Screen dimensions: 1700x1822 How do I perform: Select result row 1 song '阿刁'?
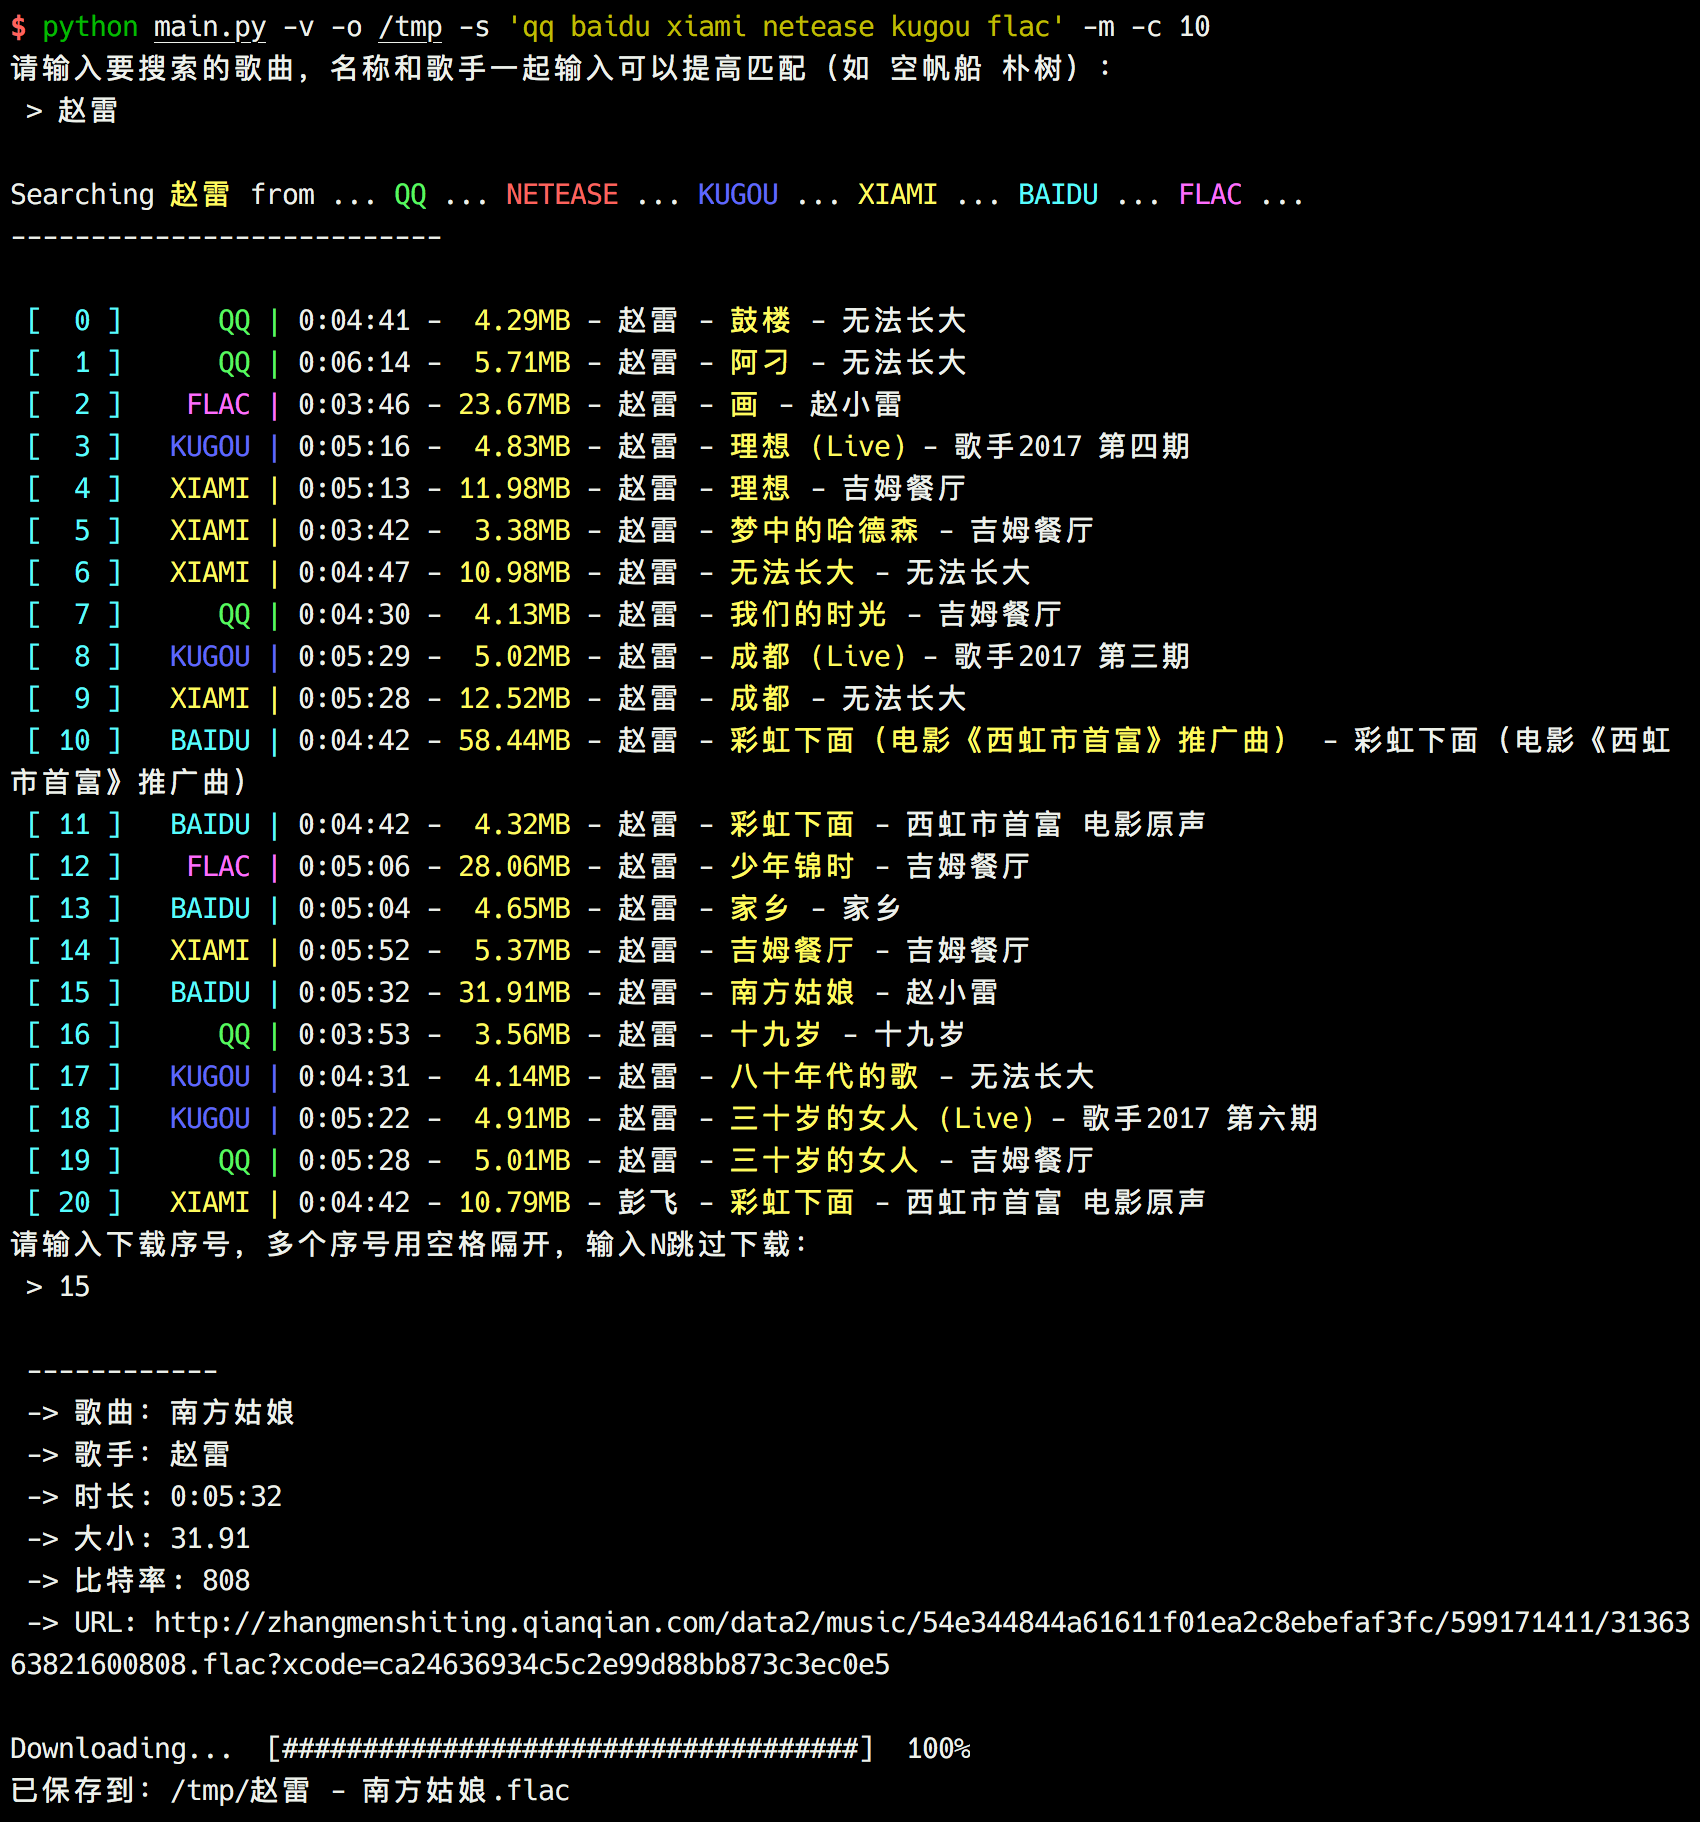(x=760, y=362)
